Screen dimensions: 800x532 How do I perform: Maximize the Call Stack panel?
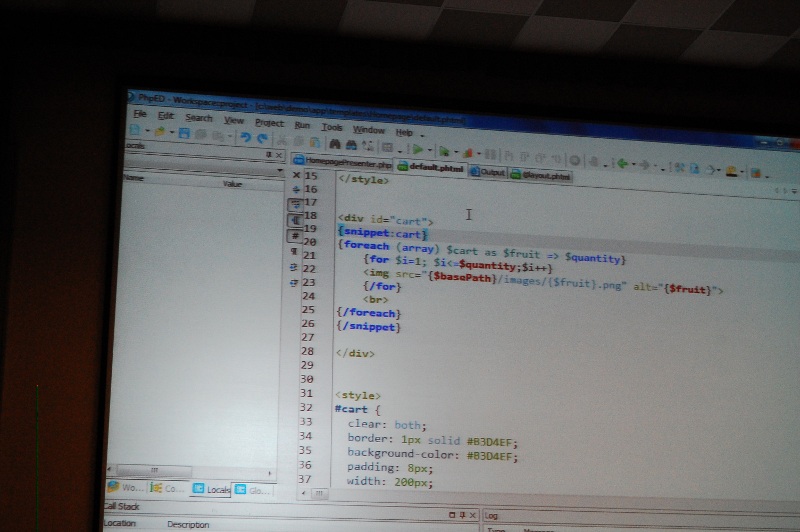coord(452,515)
